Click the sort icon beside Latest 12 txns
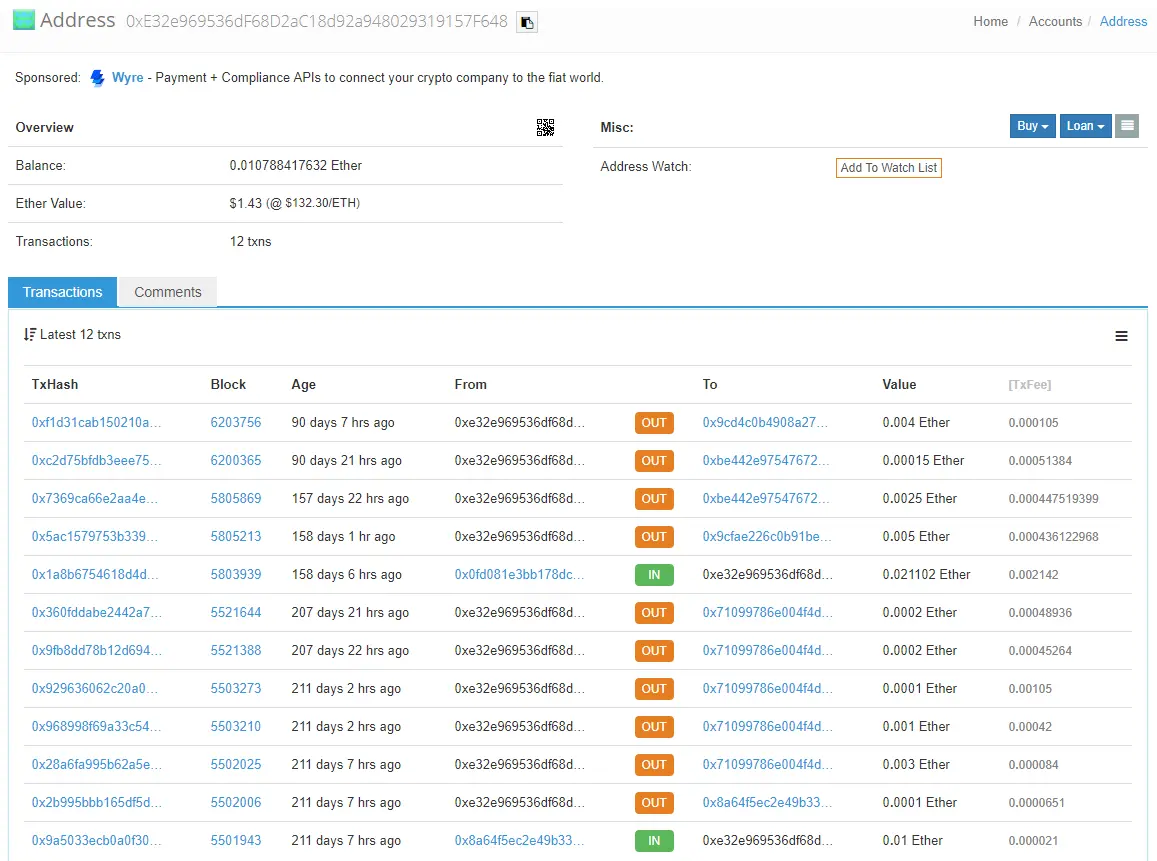The image size is (1157, 861). (30, 335)
